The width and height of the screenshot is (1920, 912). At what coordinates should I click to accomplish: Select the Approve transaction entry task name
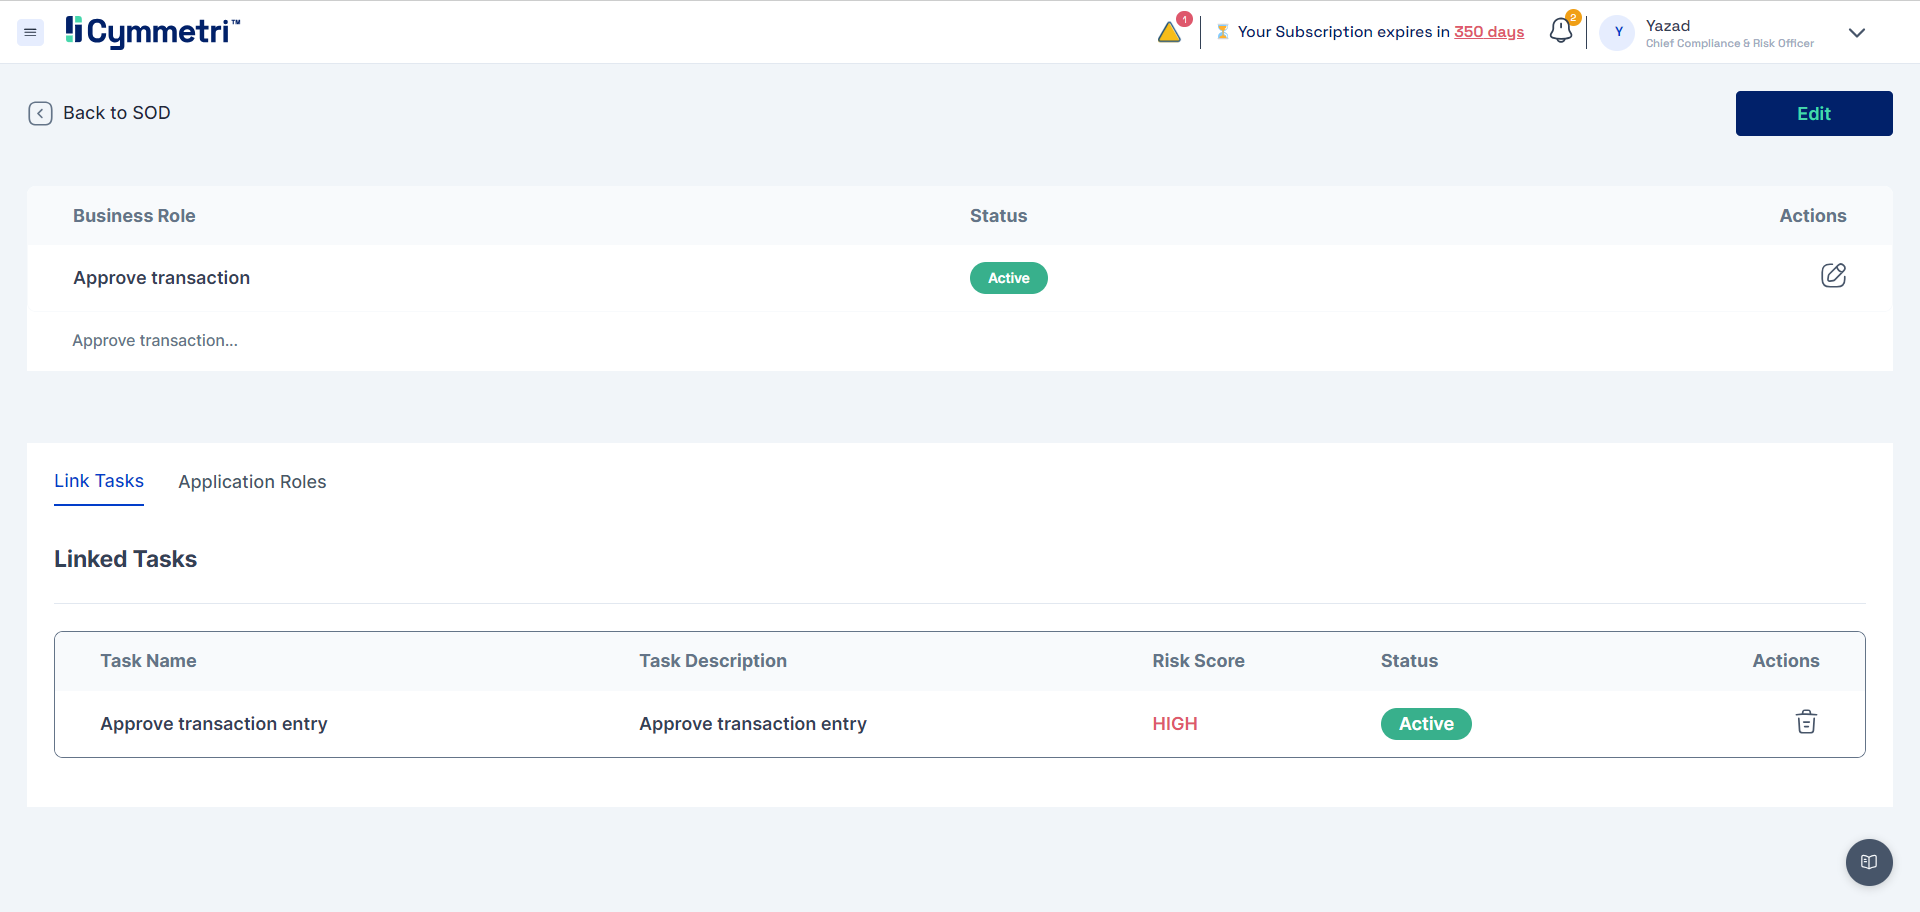click(214, 724)
